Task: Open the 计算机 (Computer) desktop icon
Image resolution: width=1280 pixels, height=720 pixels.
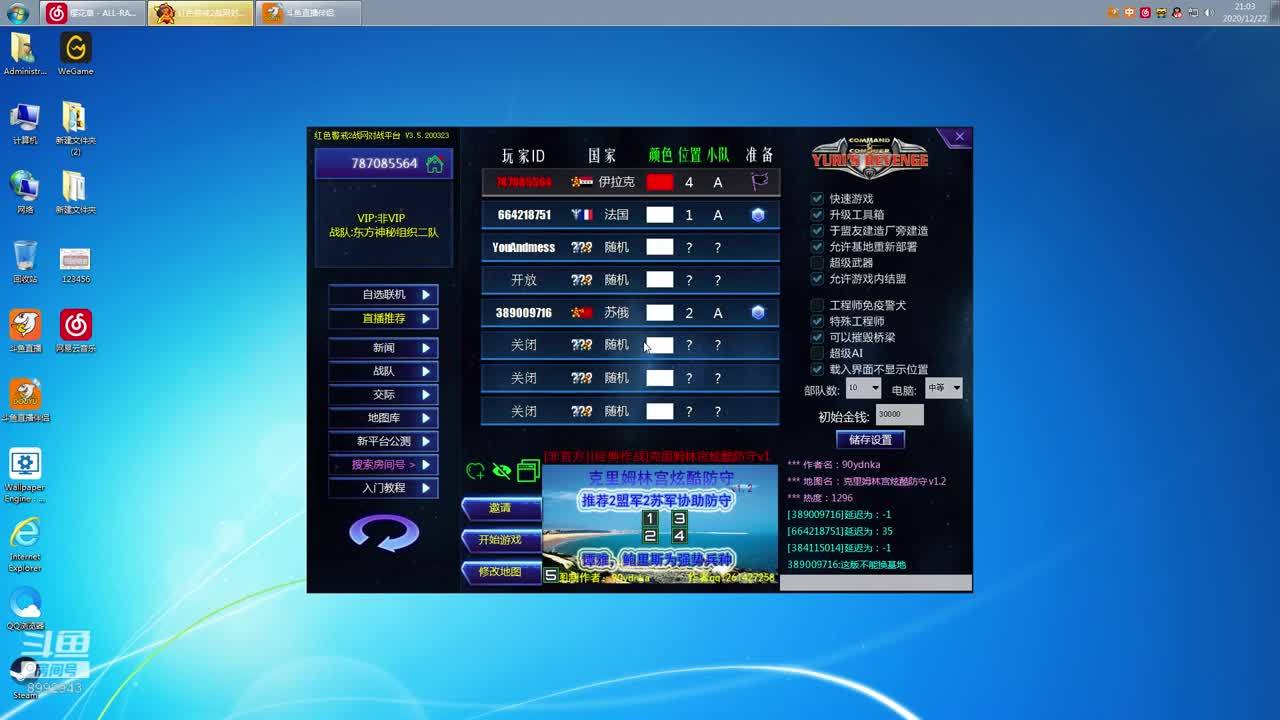Action: pos(25,123)
